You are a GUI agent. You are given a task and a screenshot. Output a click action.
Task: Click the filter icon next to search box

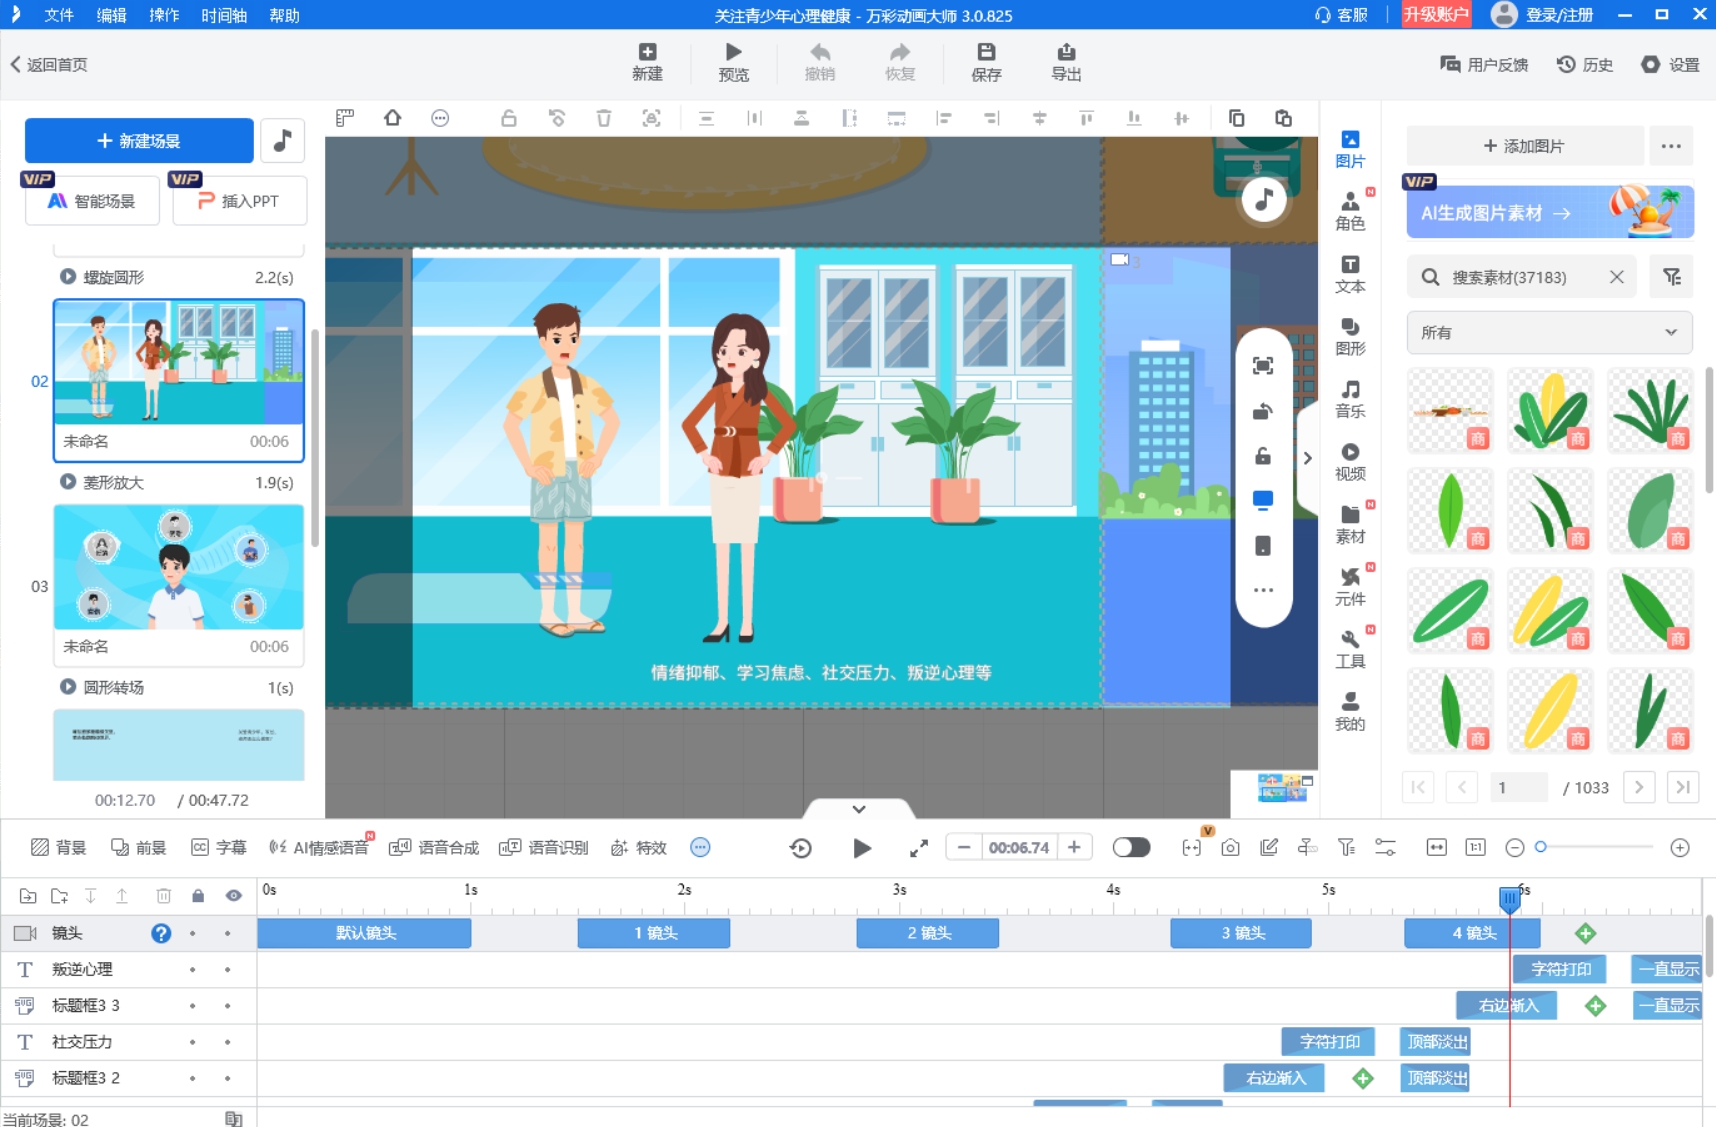(x=1671, y=277)
